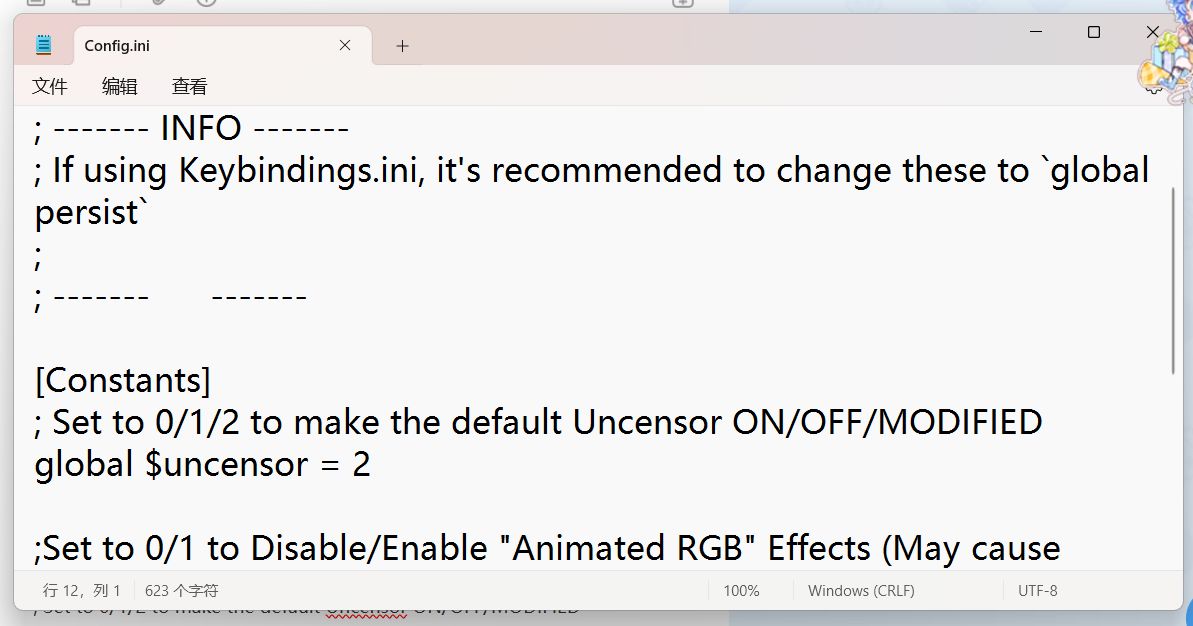
Task: Open the 编辑 menu
Action: point(120,87)
